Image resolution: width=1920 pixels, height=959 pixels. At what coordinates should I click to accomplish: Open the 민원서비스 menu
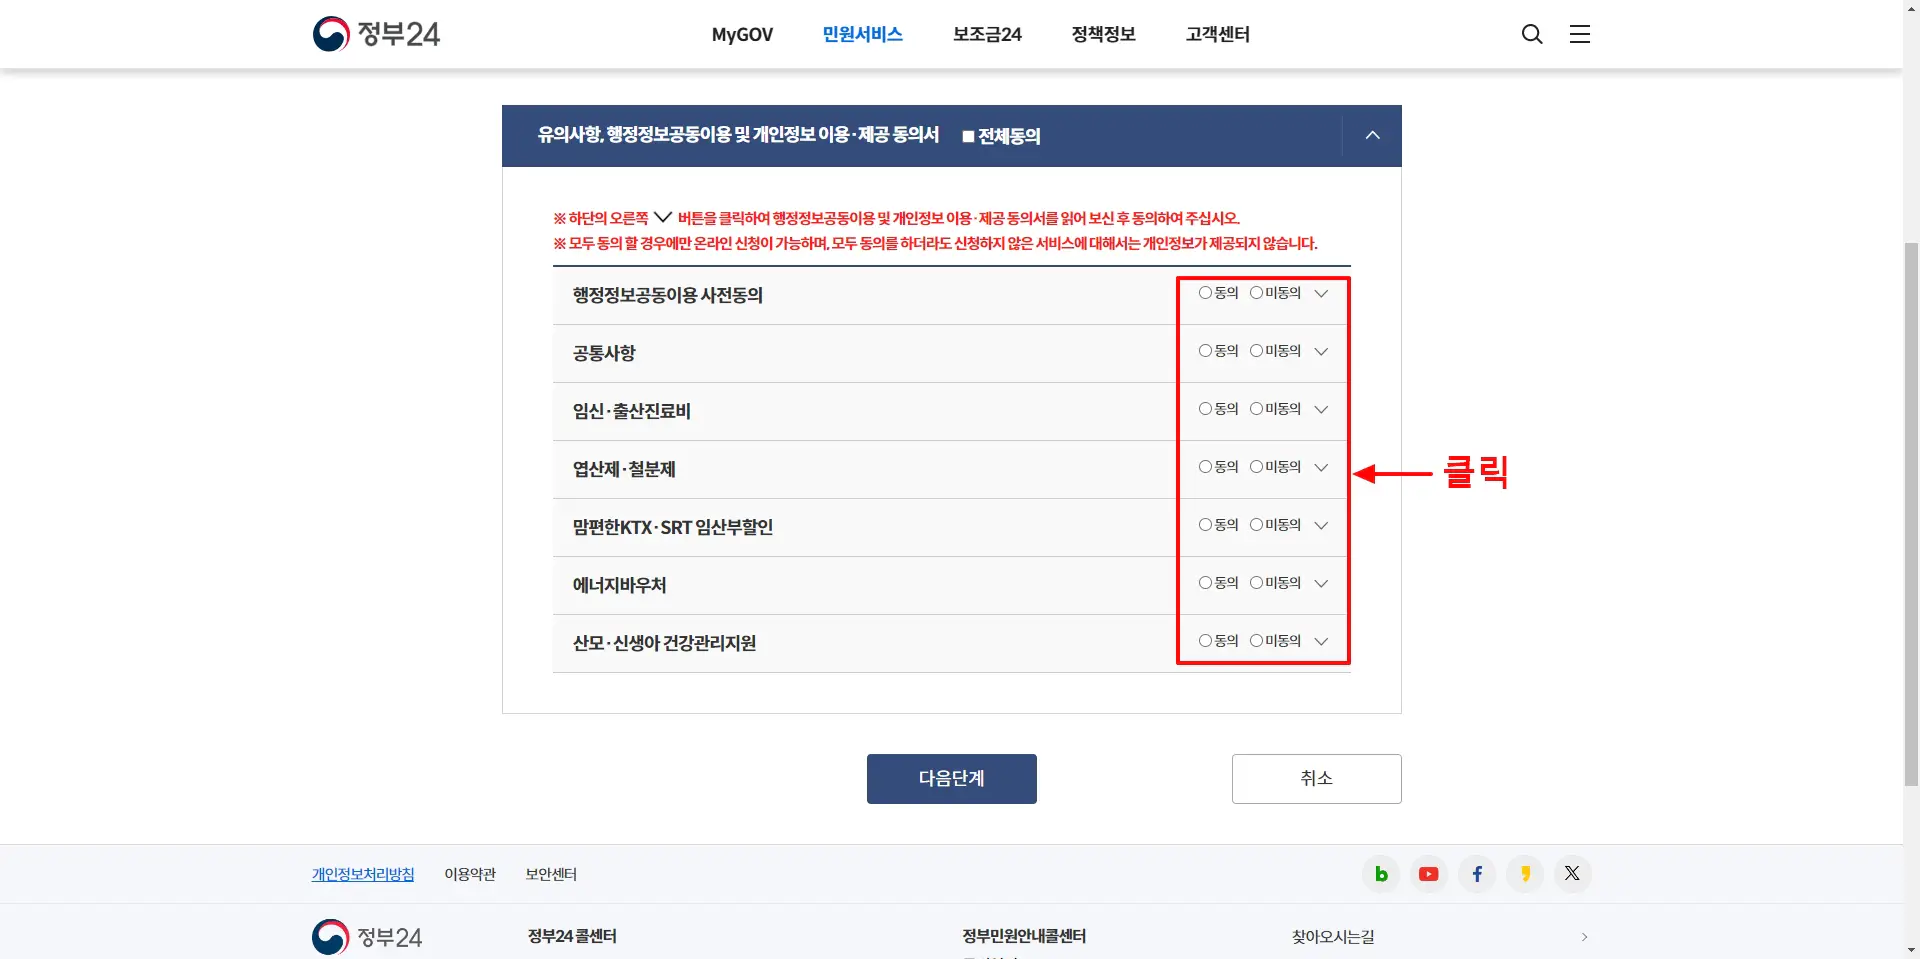point(863,34)
